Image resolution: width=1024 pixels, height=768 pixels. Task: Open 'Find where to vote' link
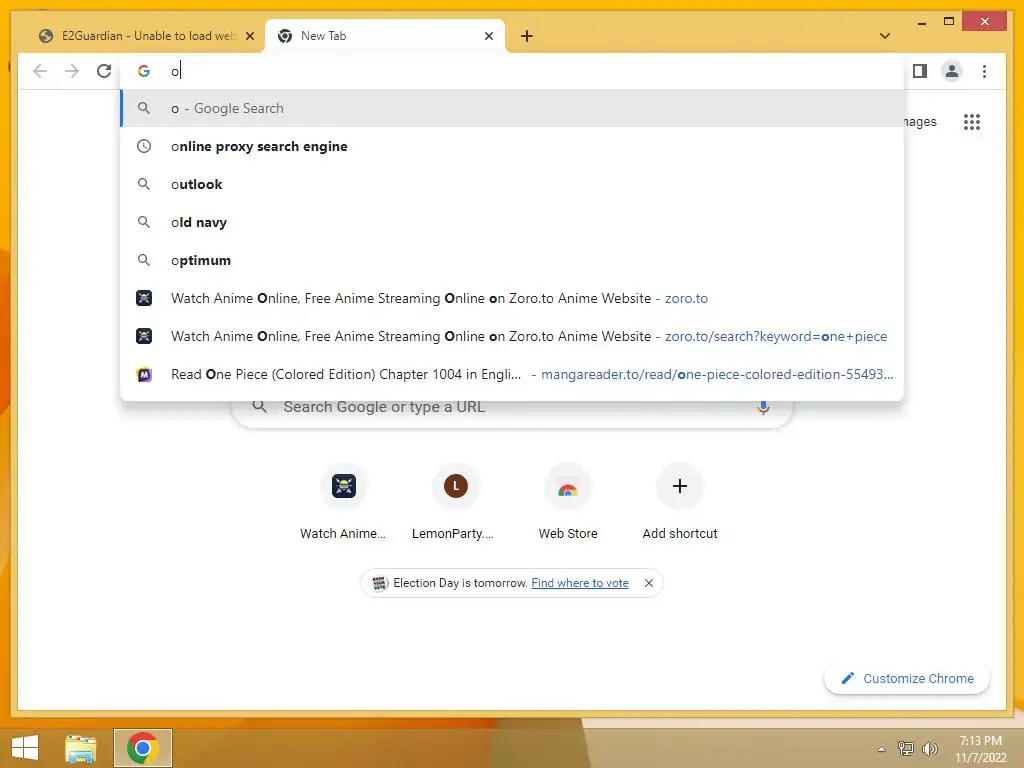pos(580,583)
